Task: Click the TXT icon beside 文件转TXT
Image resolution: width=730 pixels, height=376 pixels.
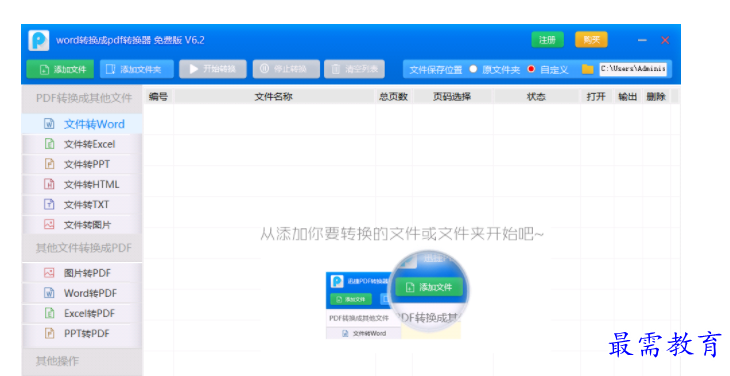Action: (x=49, y=204)
